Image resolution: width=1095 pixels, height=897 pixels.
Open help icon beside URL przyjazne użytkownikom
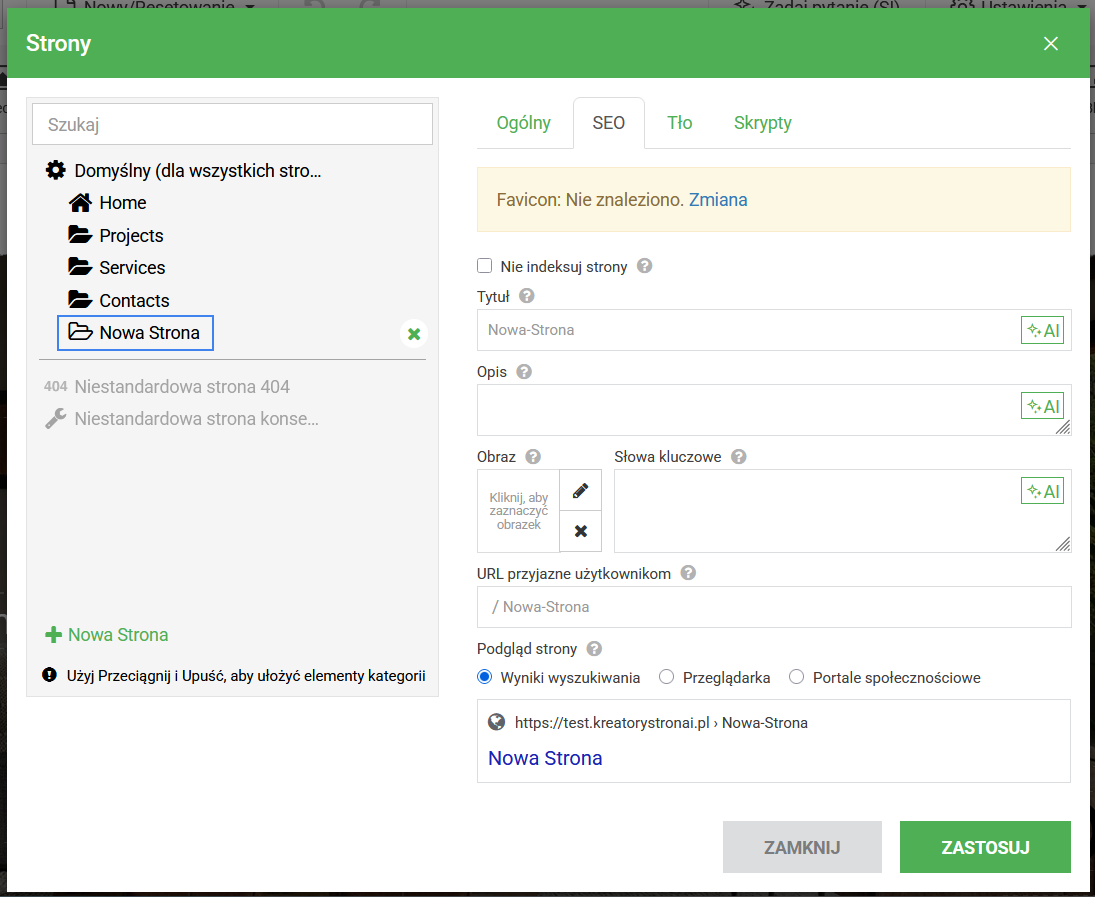688,573
